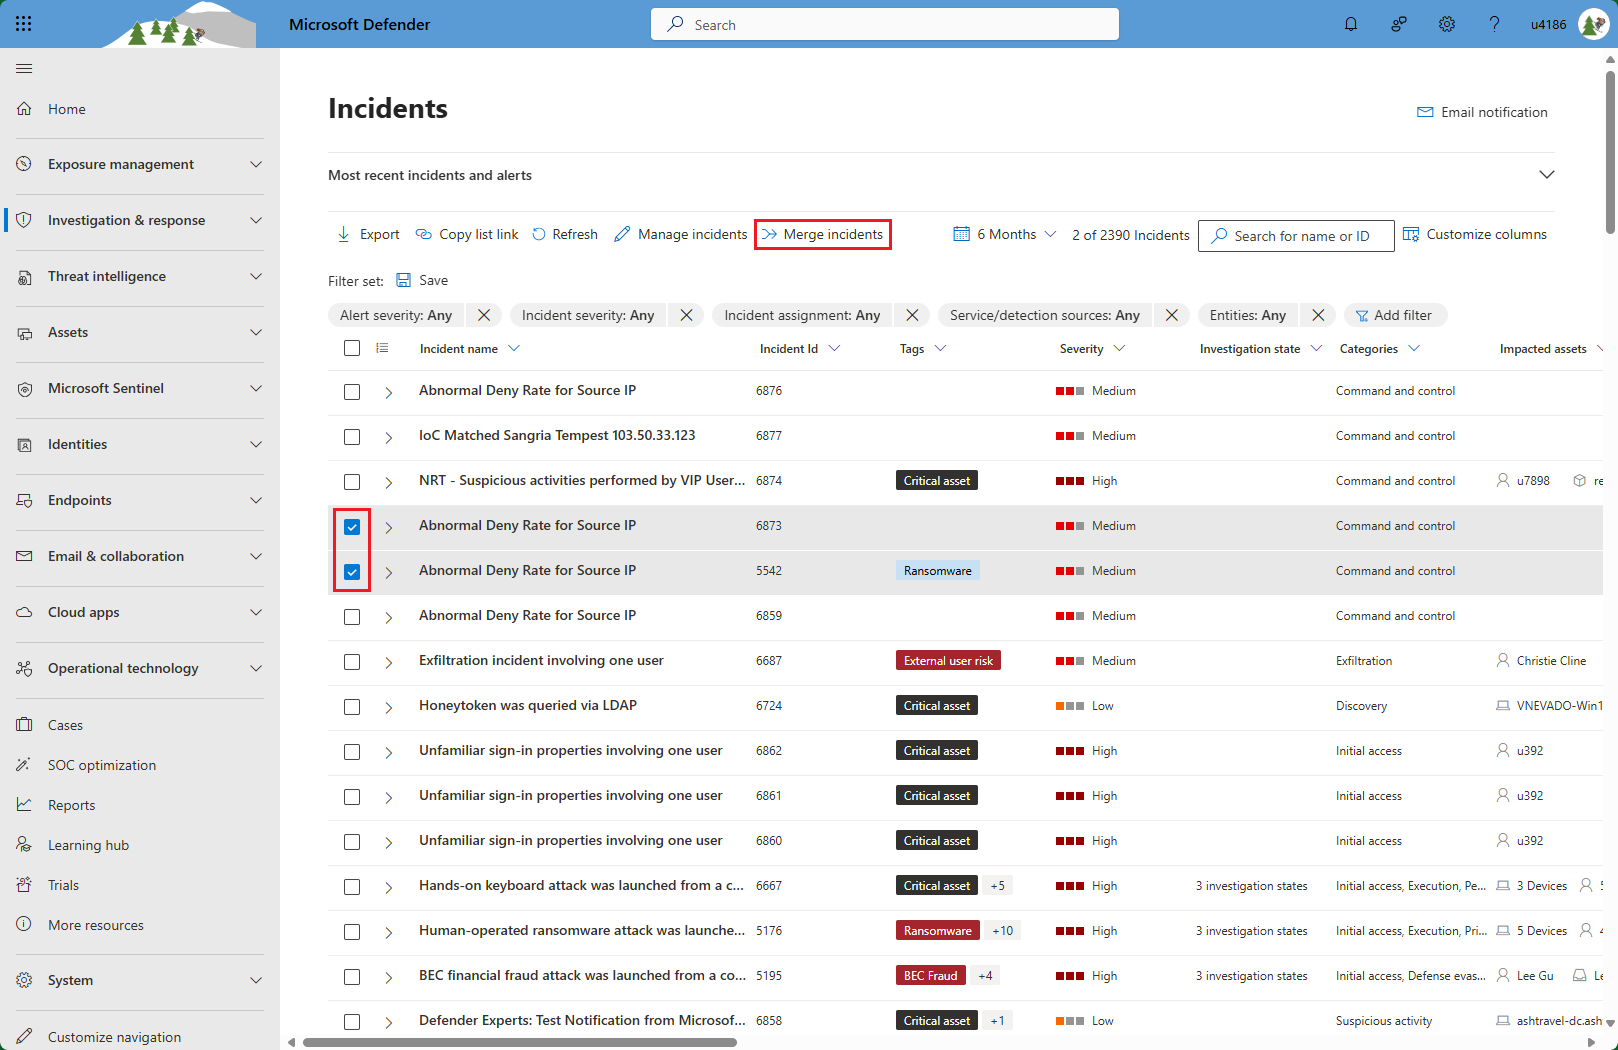This screenshot has height=1050, width=1618.
Task: Open the notifications bell icon
Action: [1351, 24]
